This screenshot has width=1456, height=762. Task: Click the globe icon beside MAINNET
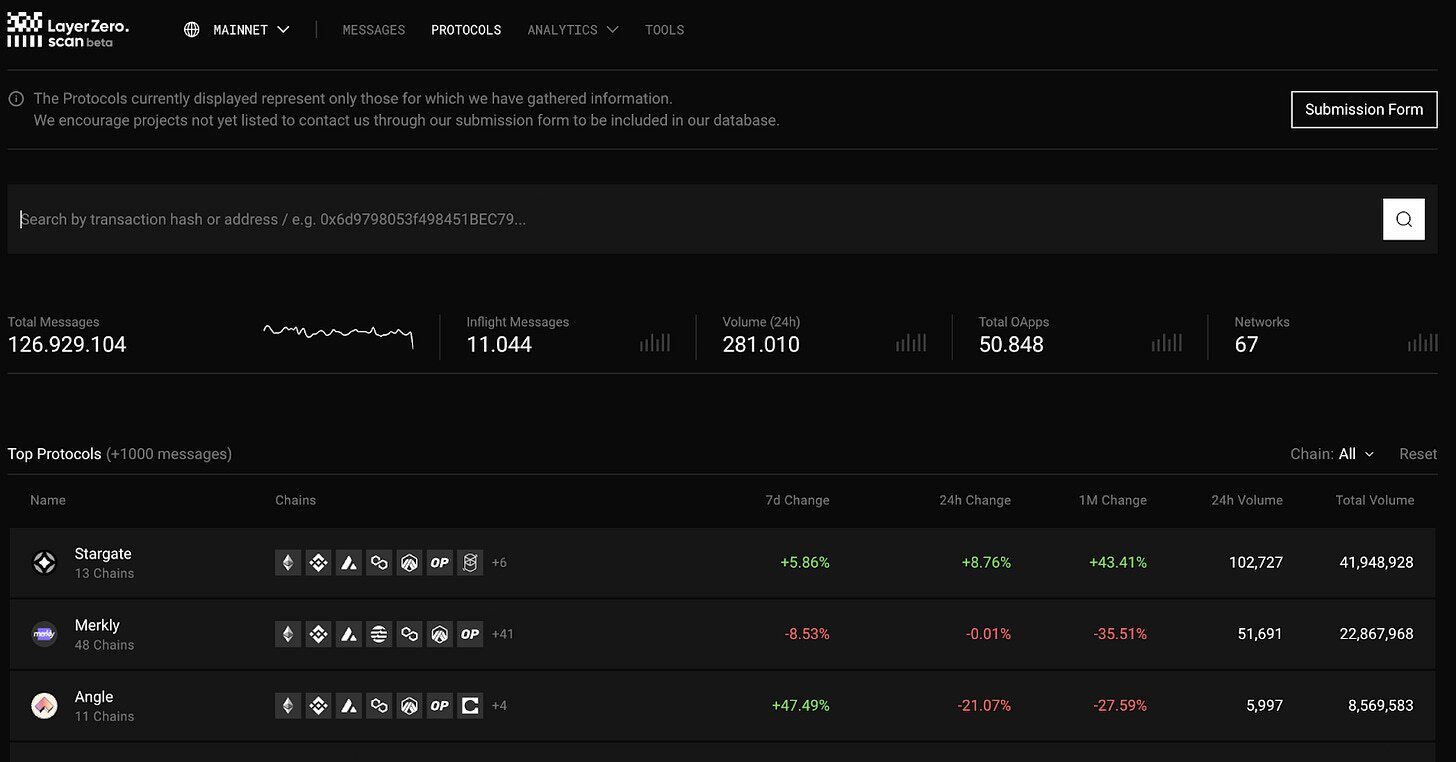click(x=192, y=30)
